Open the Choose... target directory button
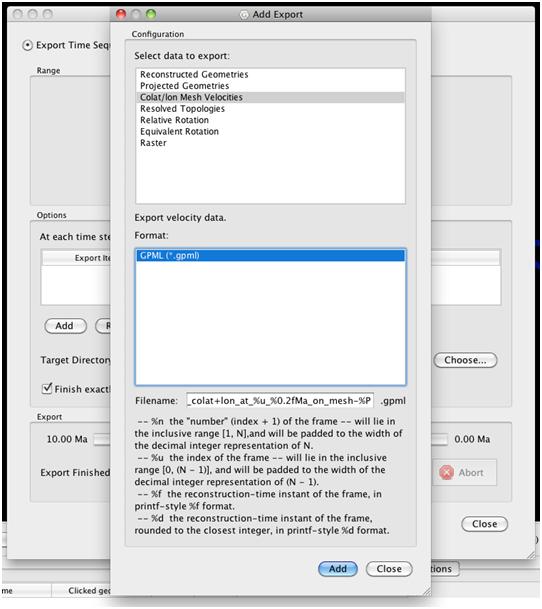The width and height of the screenshot is (542, 609). tap(465, 360)
